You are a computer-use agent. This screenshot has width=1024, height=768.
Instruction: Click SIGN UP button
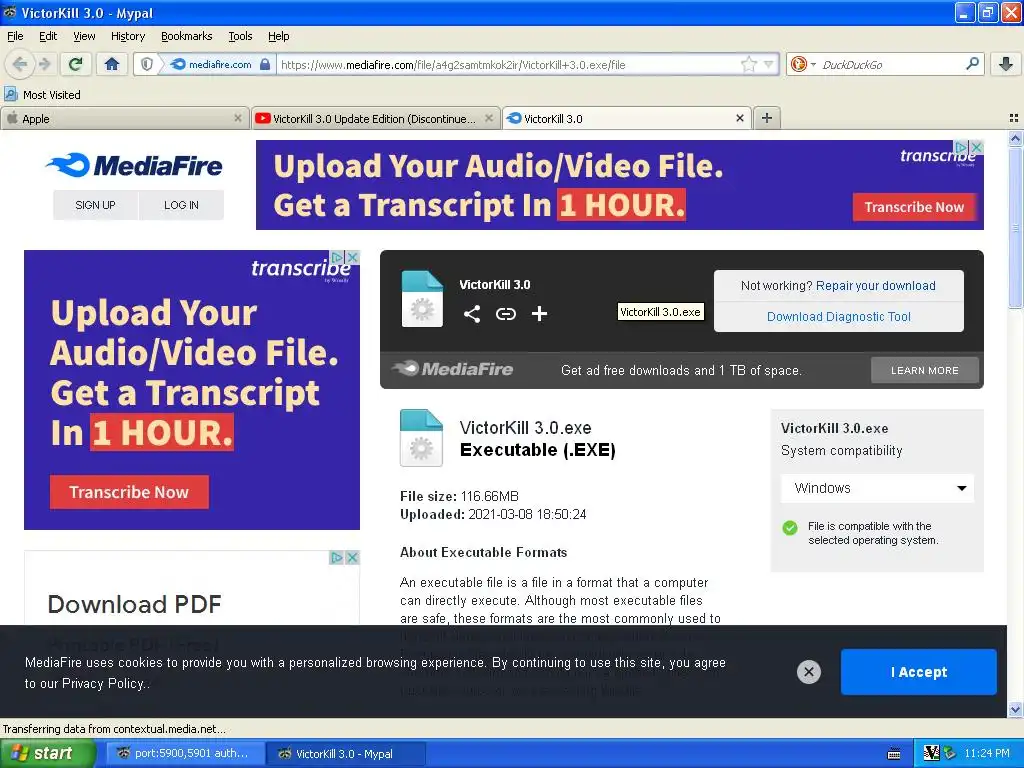[x=95, y=205]
